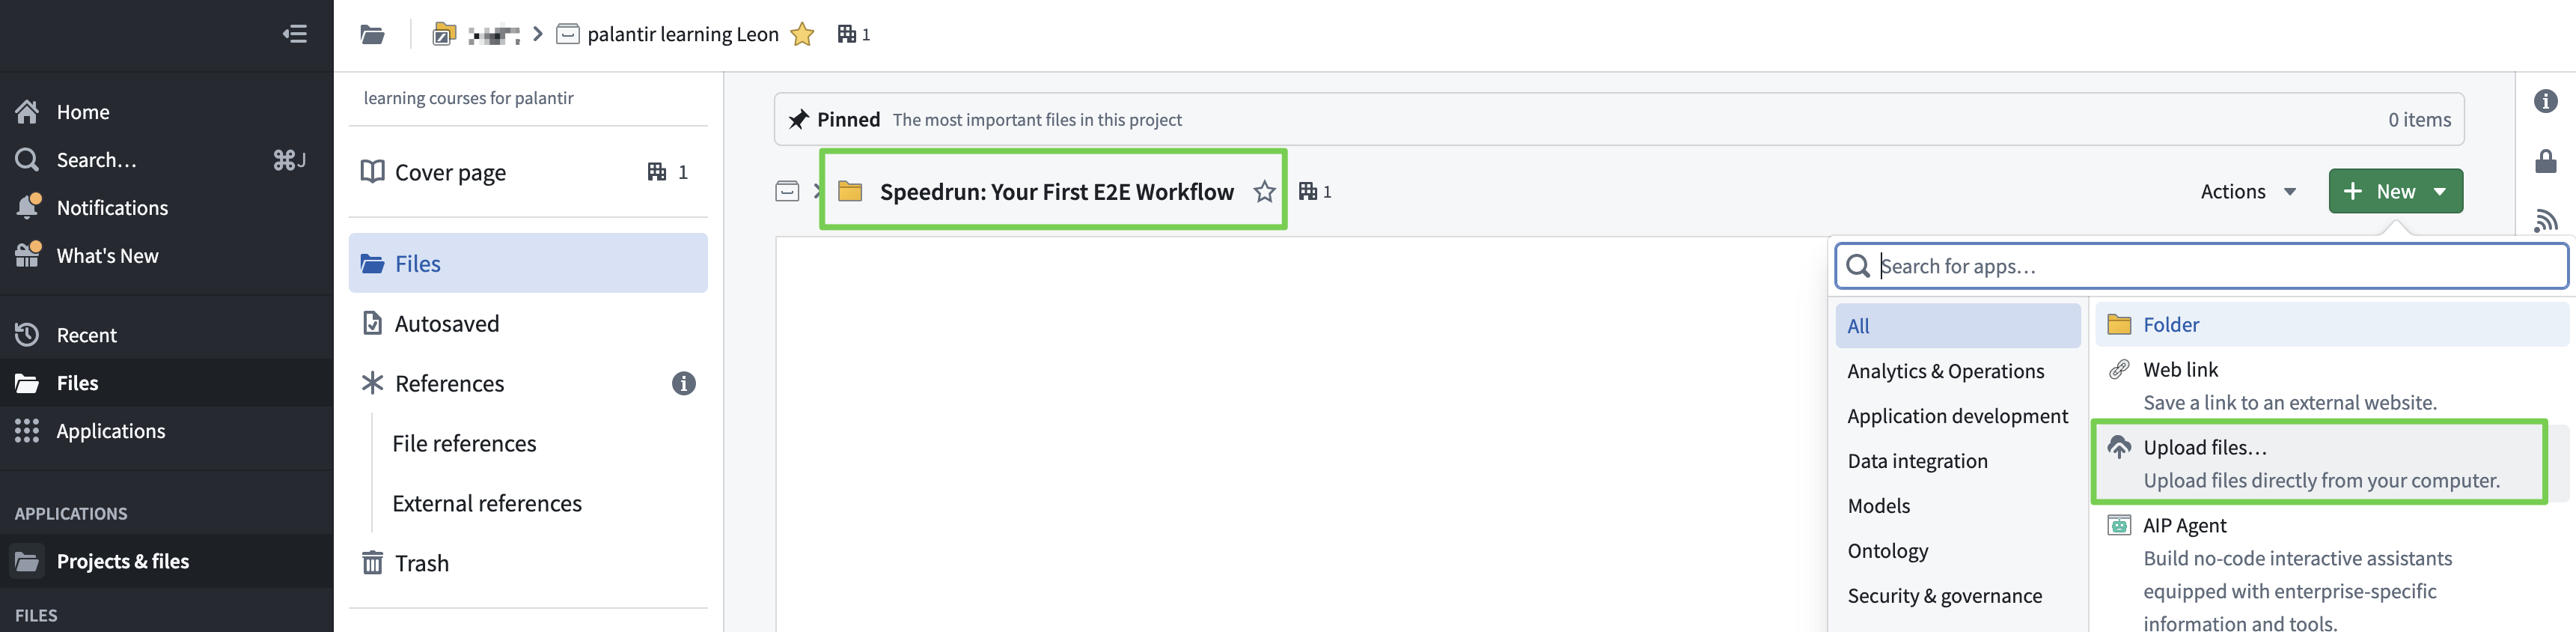Open Notifications bell in sidebar
2576x632 pixels.
28,207
